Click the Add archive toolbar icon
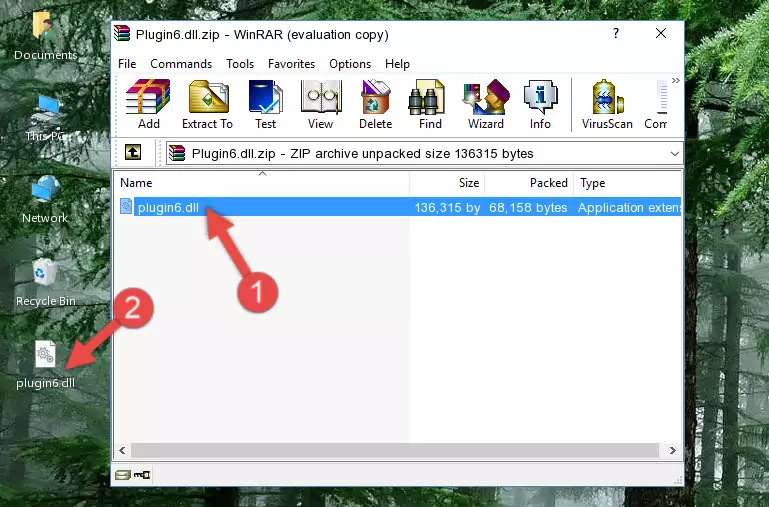This screenshot has height=507, width=769. [x=148, y=104]
